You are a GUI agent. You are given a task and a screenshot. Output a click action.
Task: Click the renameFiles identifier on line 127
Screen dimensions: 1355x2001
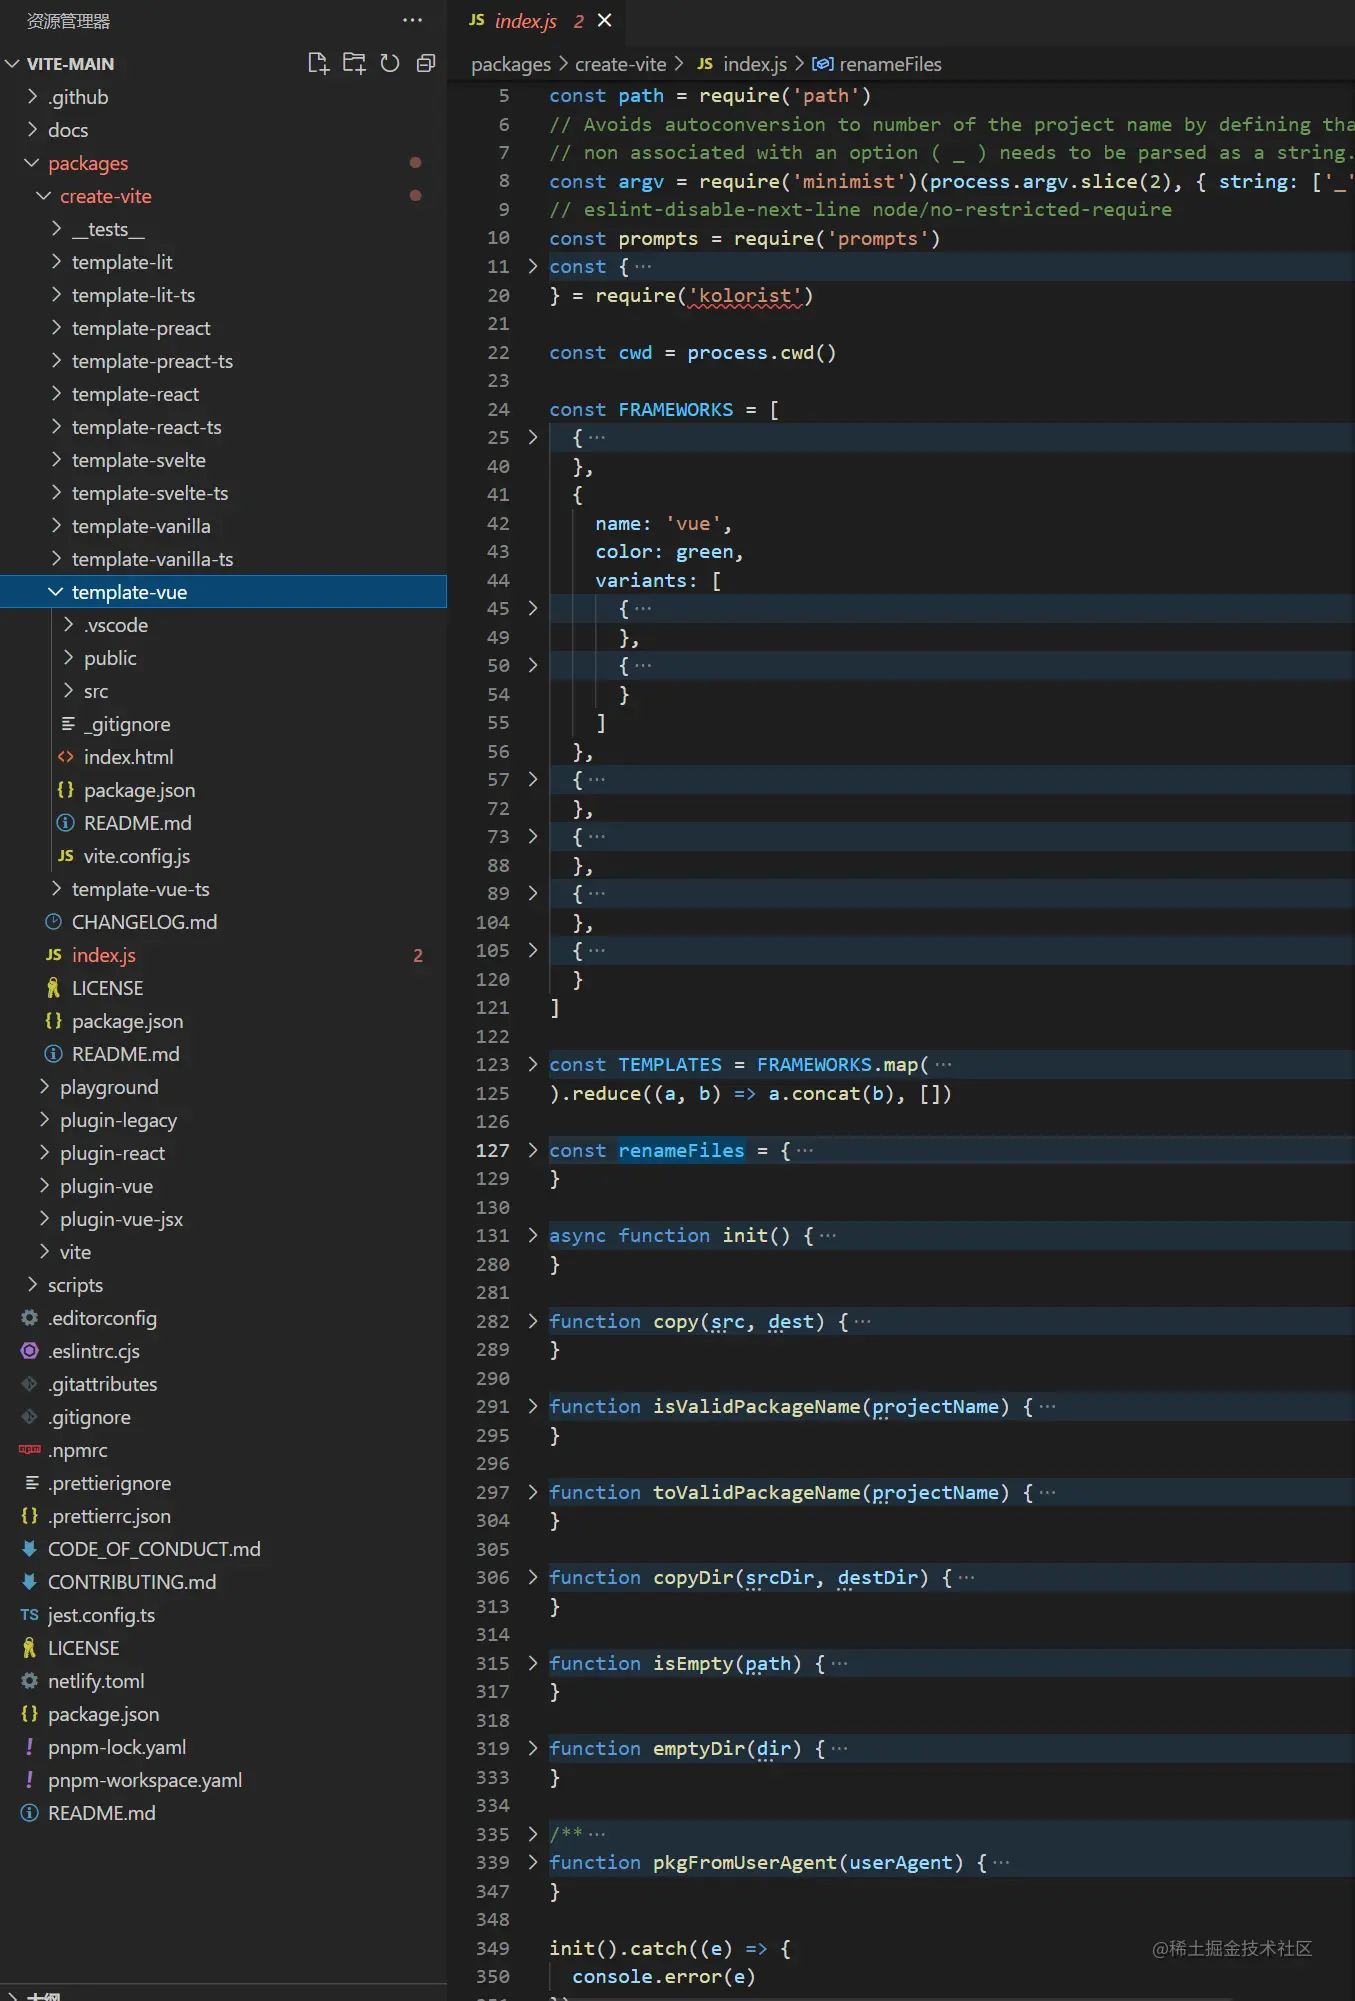[681, 1151]
